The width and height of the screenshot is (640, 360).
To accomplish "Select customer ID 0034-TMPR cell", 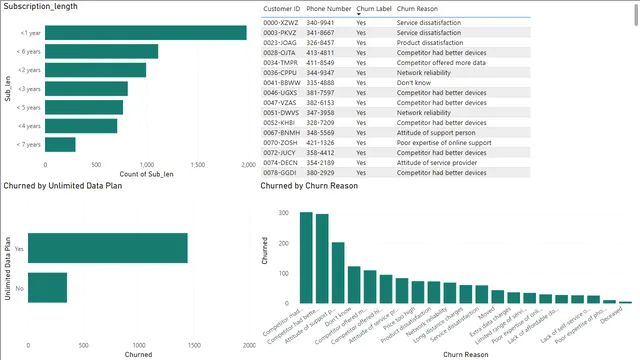I will (x=280, y=63).
